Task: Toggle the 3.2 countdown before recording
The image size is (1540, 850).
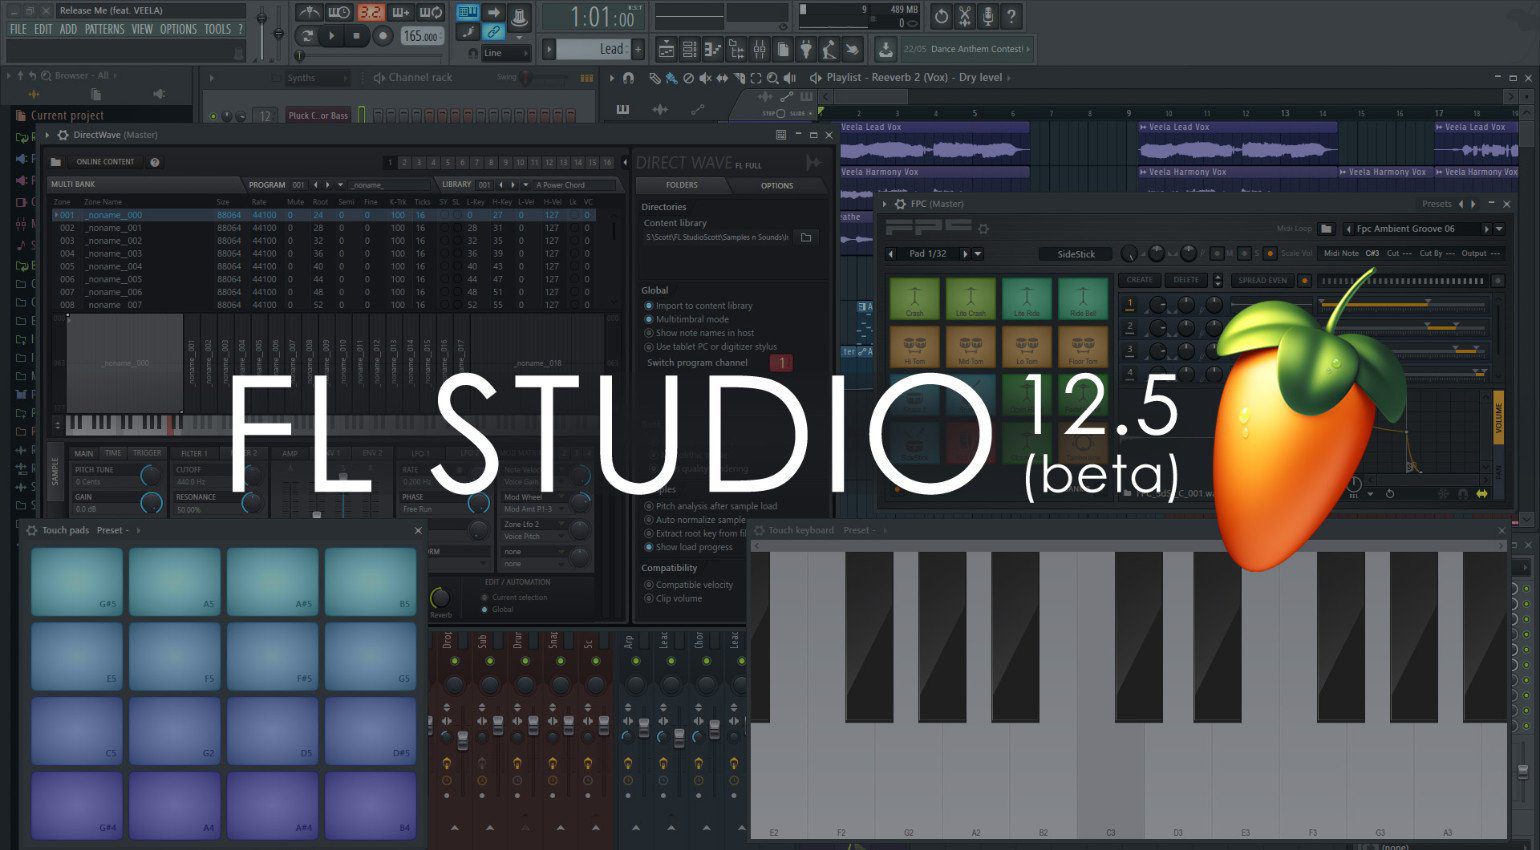Action: [370, 13]
